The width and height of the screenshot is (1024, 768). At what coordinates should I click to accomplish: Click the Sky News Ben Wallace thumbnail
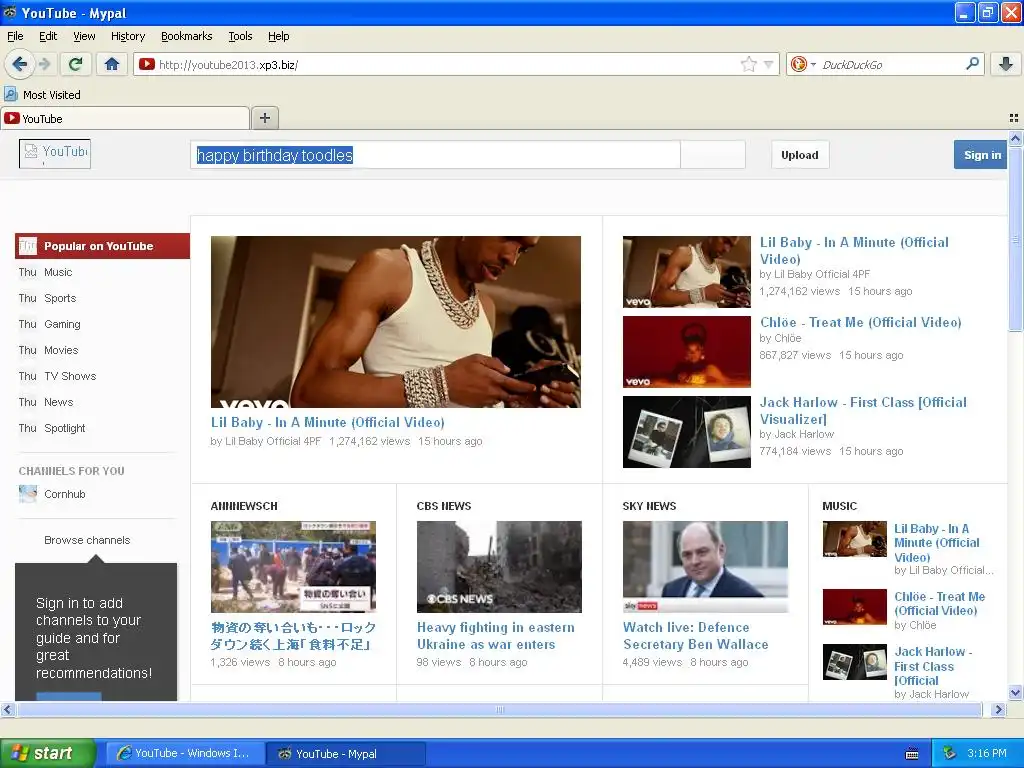click(x=705, y=567)
